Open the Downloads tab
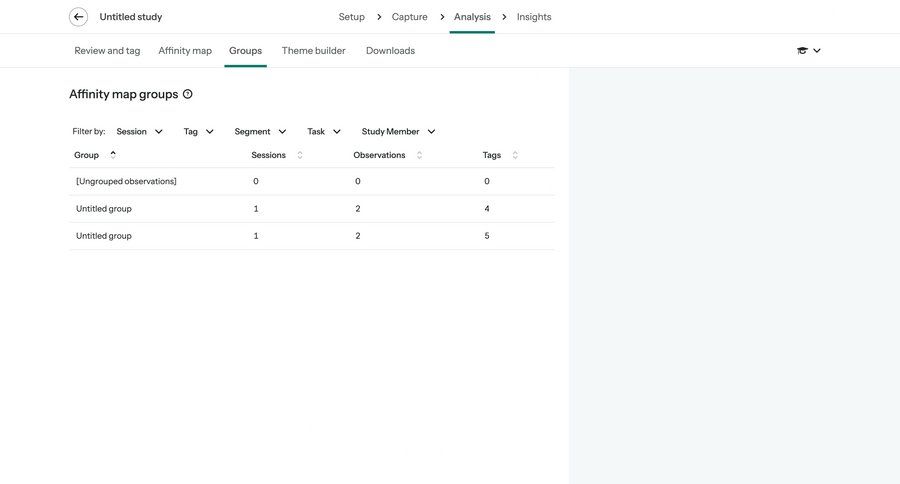The width and height of the screenshot is (900, 484). [x=390, y=51]
